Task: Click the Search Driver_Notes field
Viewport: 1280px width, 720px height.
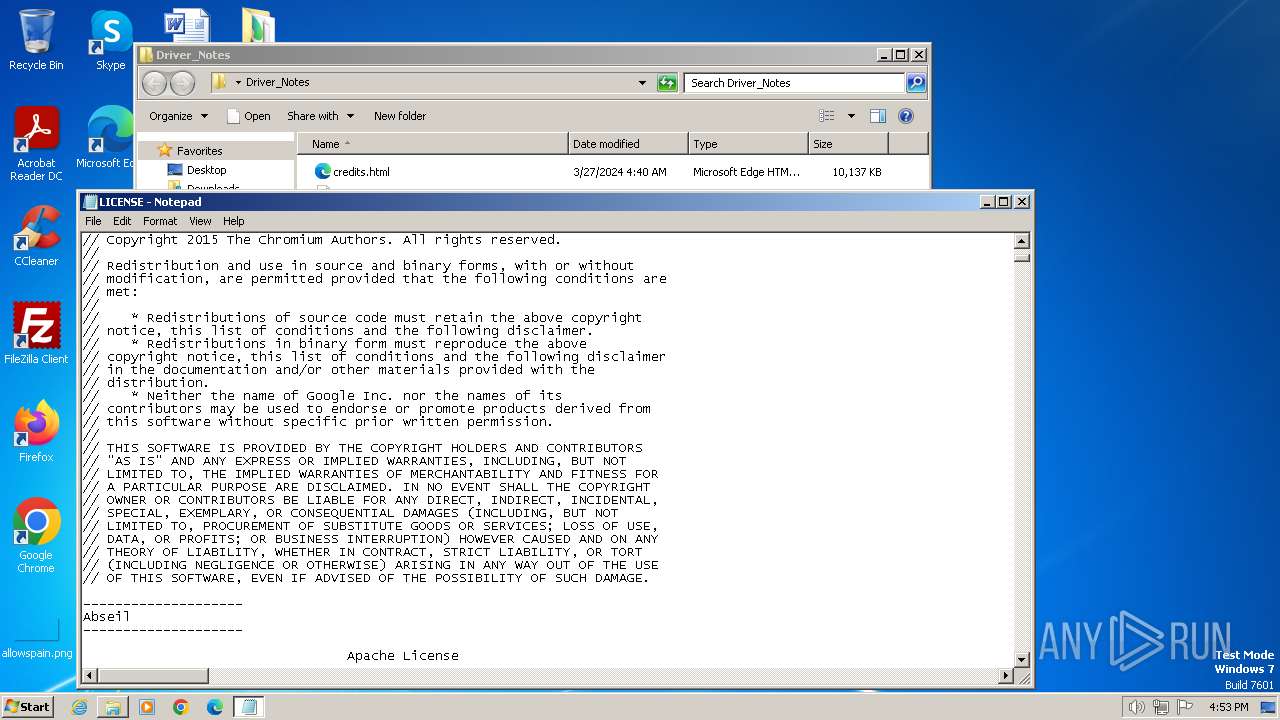Action: click(x=795, y=83)
